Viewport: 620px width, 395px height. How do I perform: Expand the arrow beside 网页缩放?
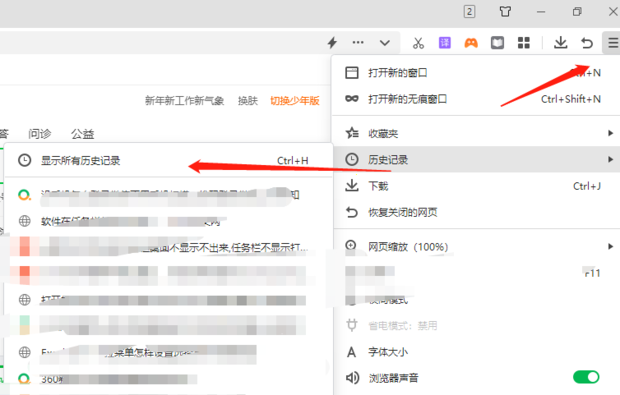pyautogui.click(x=611, y=246)
